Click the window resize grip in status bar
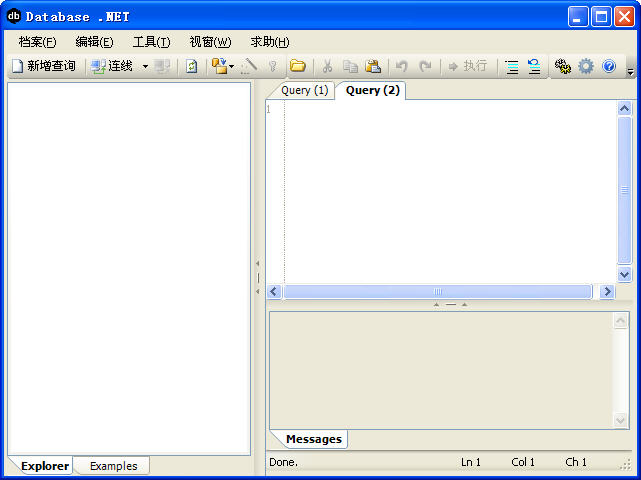 point(626,465)
